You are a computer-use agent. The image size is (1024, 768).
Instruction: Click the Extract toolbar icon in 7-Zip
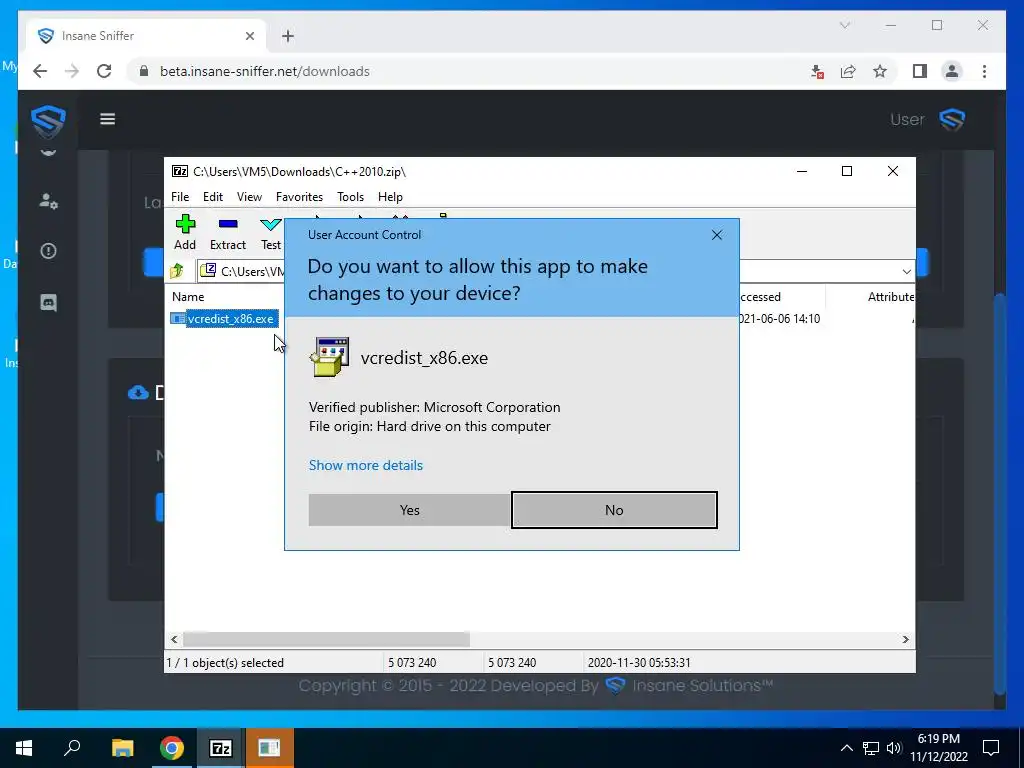click(x=227, y=232)
